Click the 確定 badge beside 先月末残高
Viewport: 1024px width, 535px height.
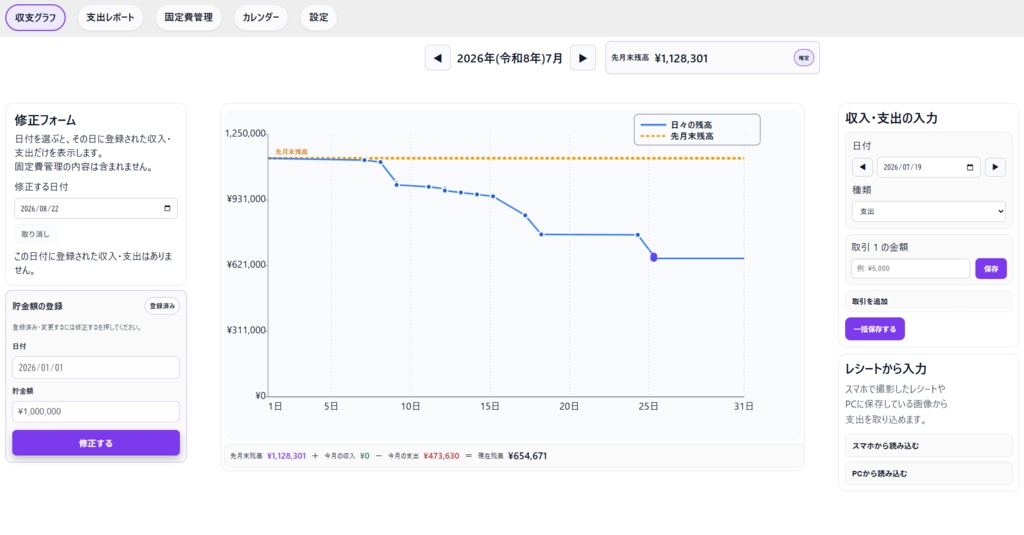tap(804, 58)
